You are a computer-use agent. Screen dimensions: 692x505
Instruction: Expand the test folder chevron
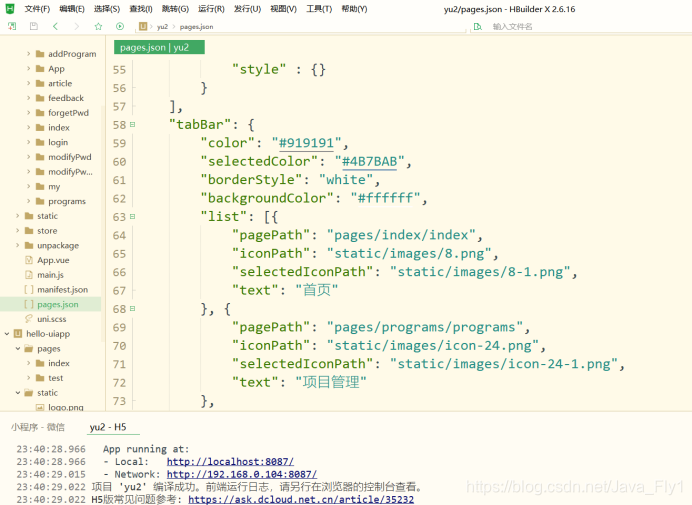coord(28,378)
